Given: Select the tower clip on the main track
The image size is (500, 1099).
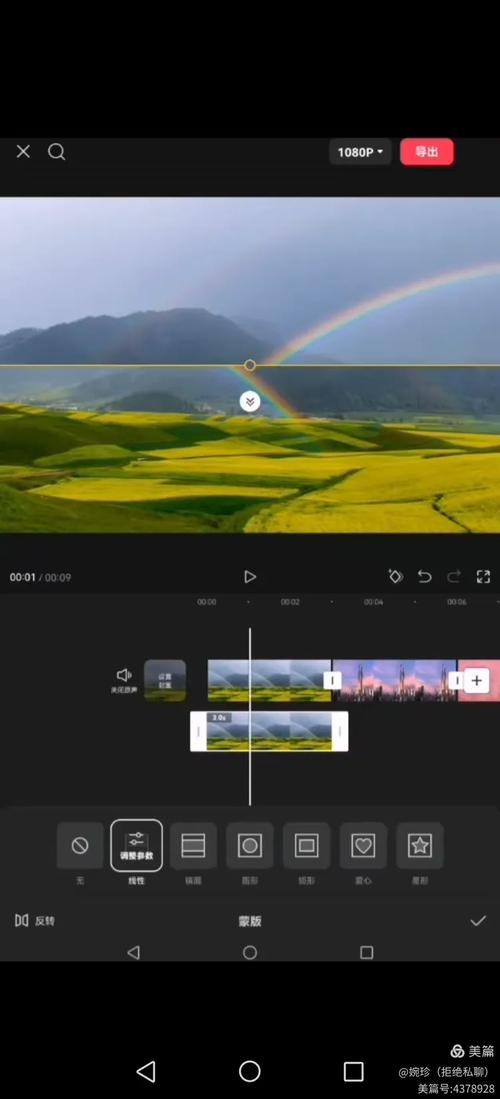Looking at the screenshot, I should point(395,681).
